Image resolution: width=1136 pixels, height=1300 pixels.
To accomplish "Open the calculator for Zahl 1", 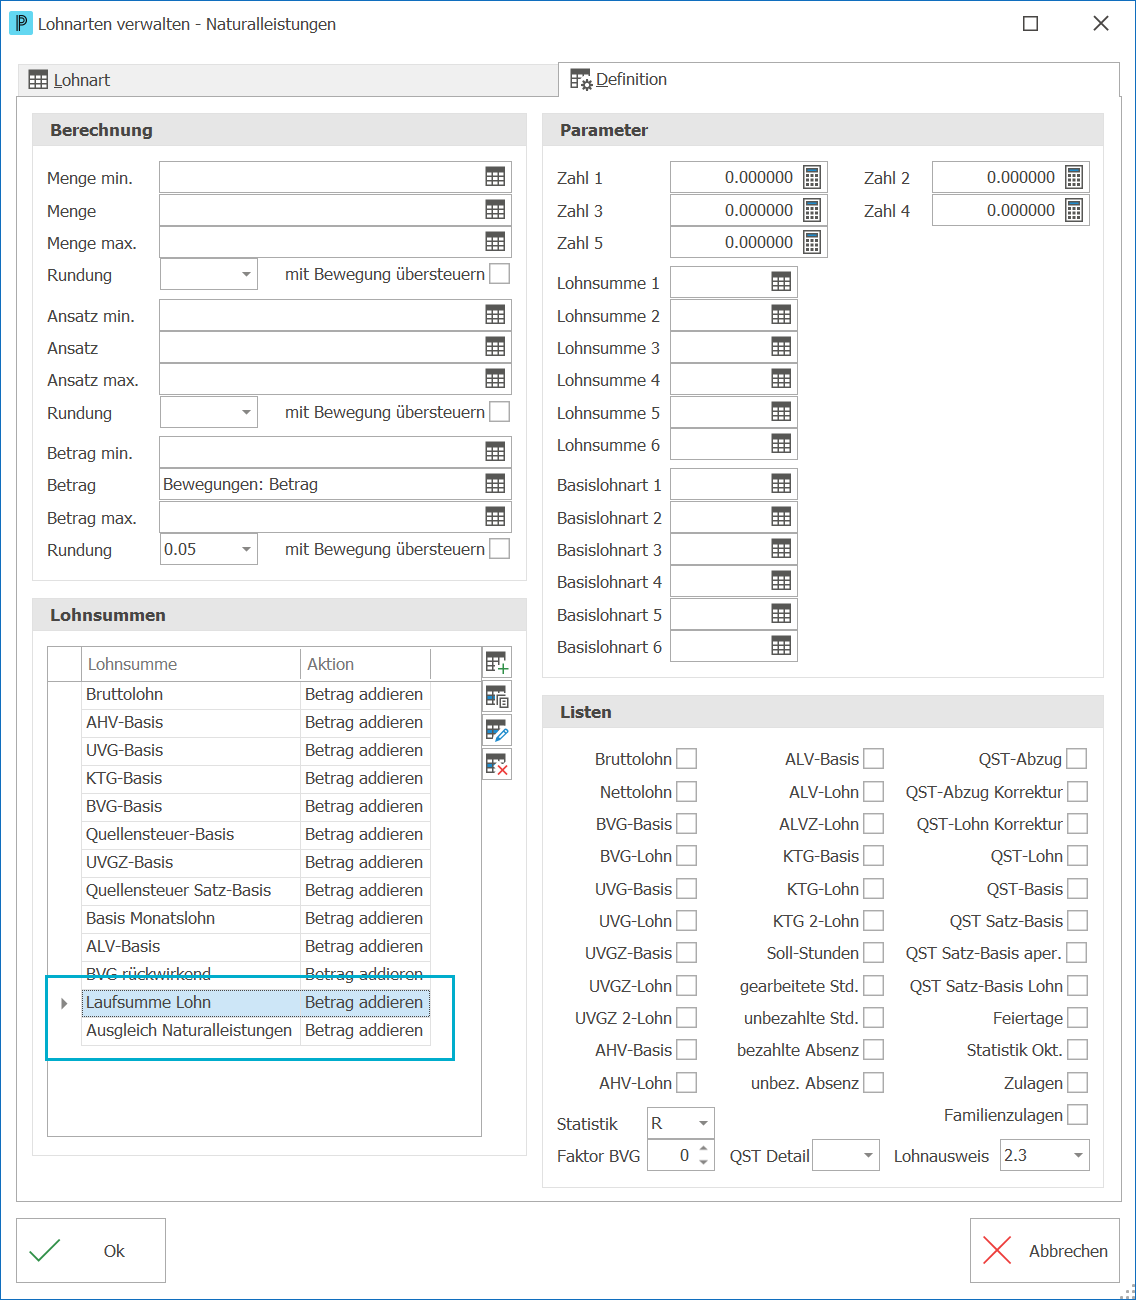I will click(x=812, y=177).
